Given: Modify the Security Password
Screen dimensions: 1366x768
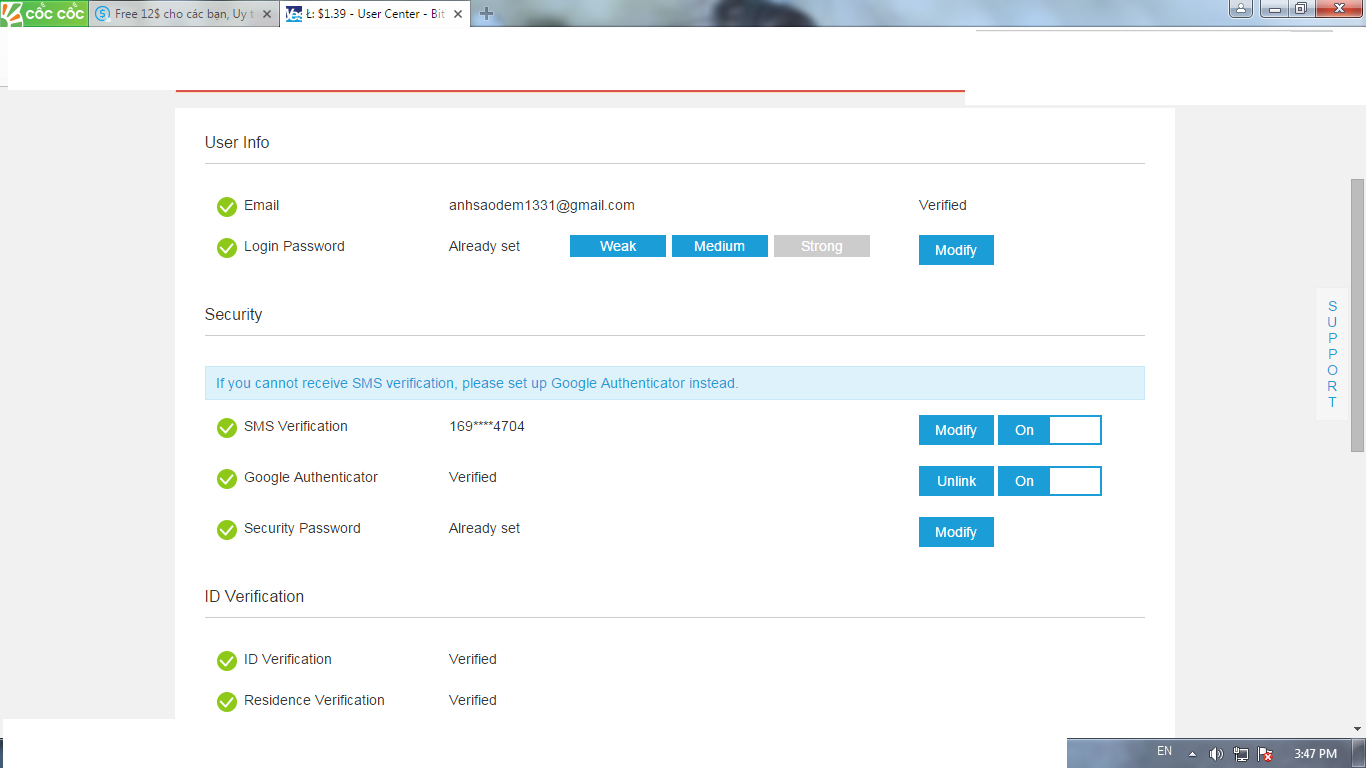Looking at the screenshot, I should 956,532.
